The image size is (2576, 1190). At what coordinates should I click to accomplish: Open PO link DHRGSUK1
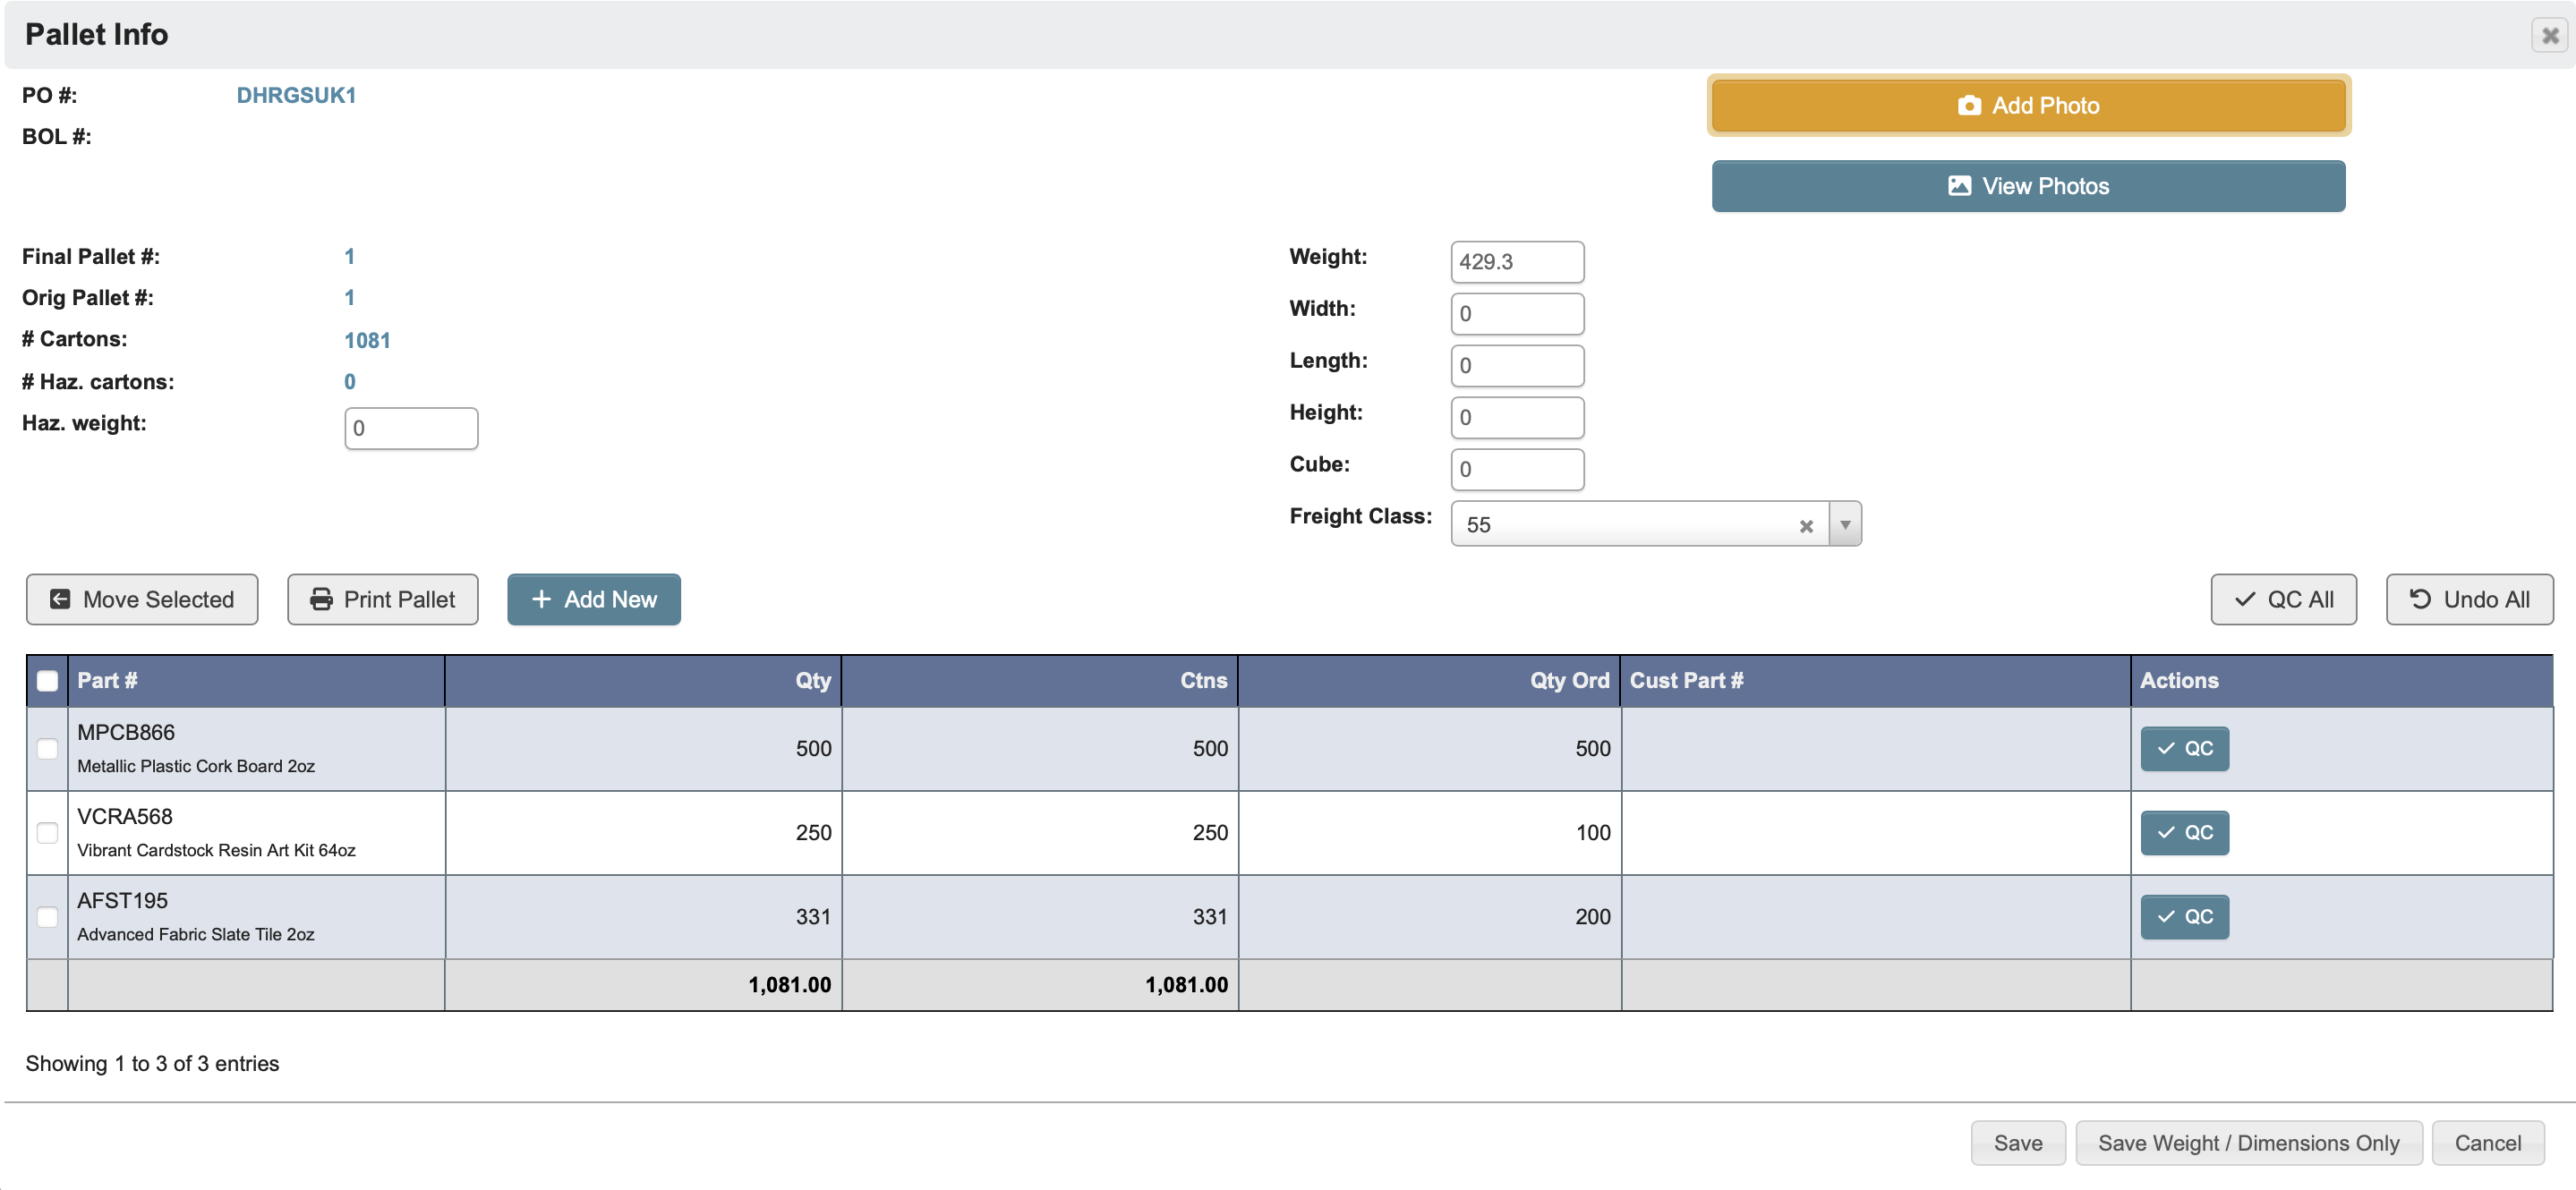coord(296,96)
